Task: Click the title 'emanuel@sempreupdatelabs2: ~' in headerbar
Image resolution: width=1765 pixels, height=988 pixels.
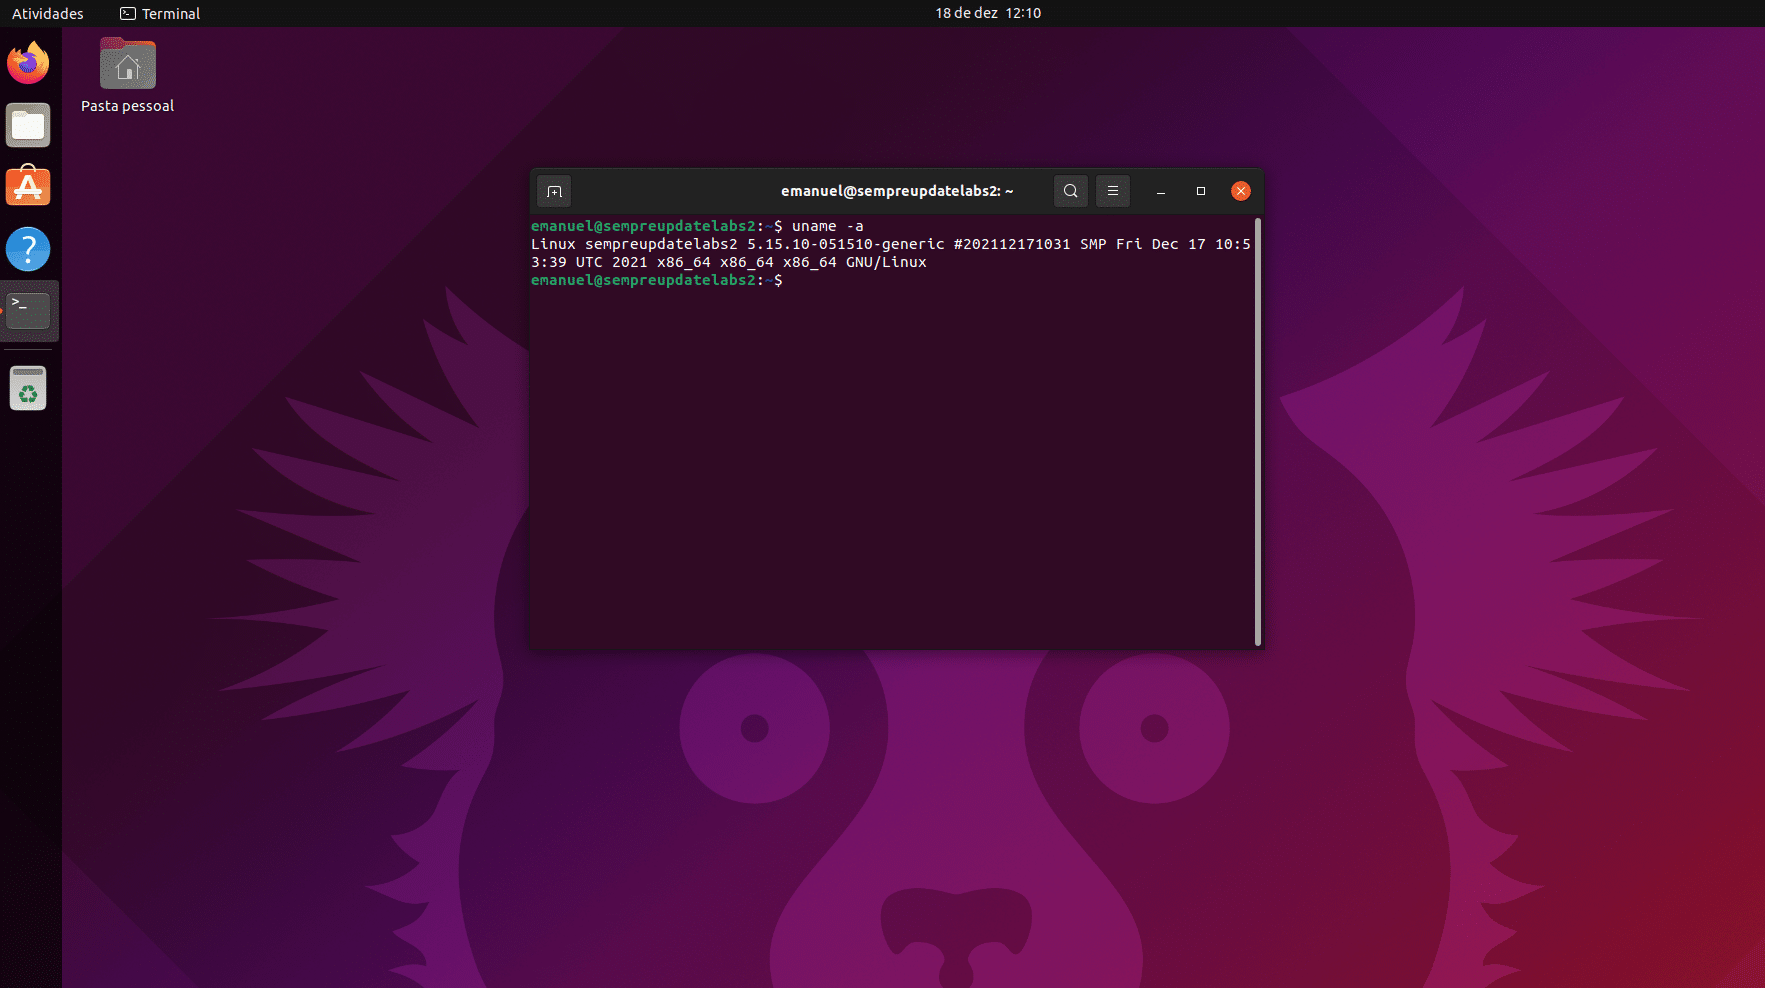Action: coord(897,191)
